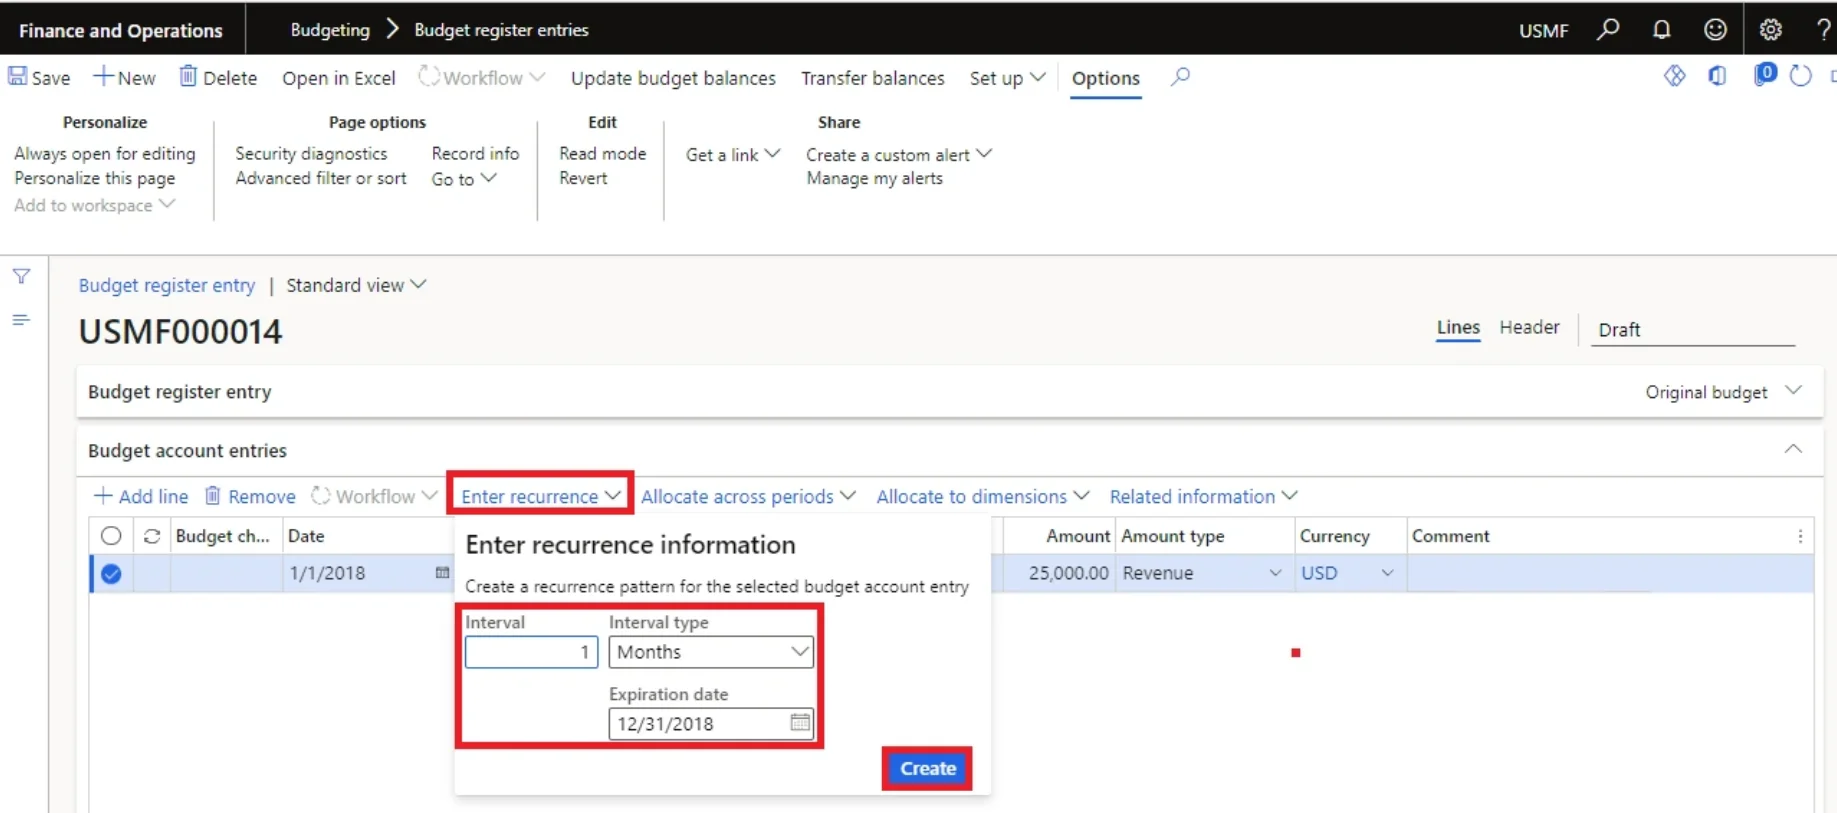Open the Set up menu
Screen dimensions: 1837x813
(1007, 77)
